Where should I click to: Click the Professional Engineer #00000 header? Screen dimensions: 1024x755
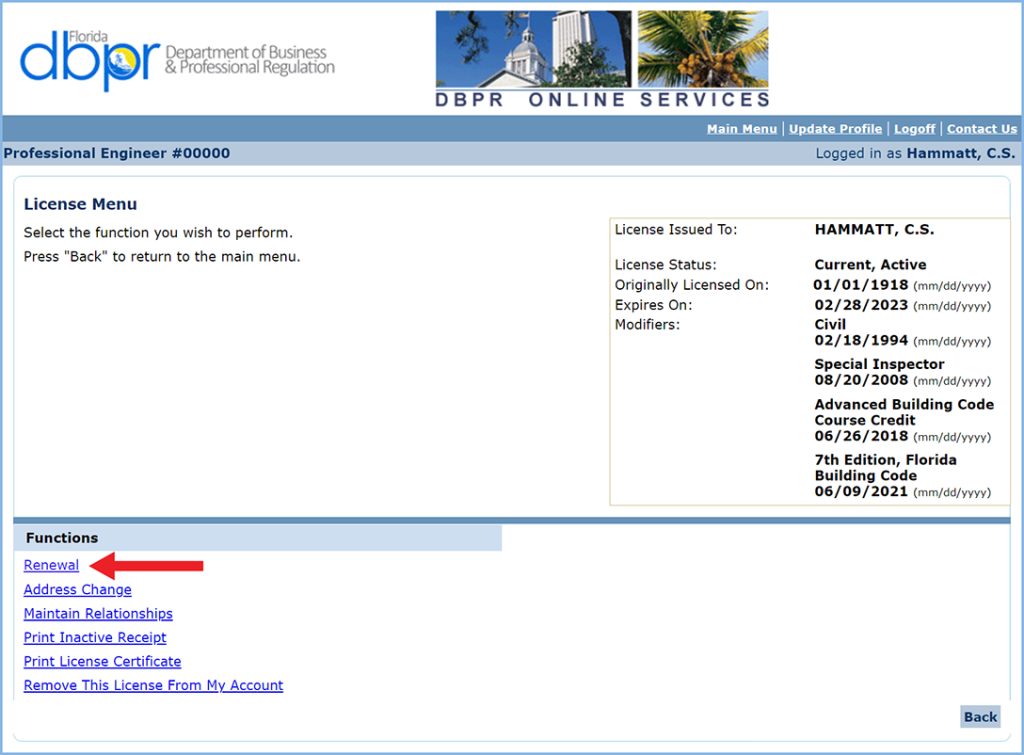click(x=118, y=153)
